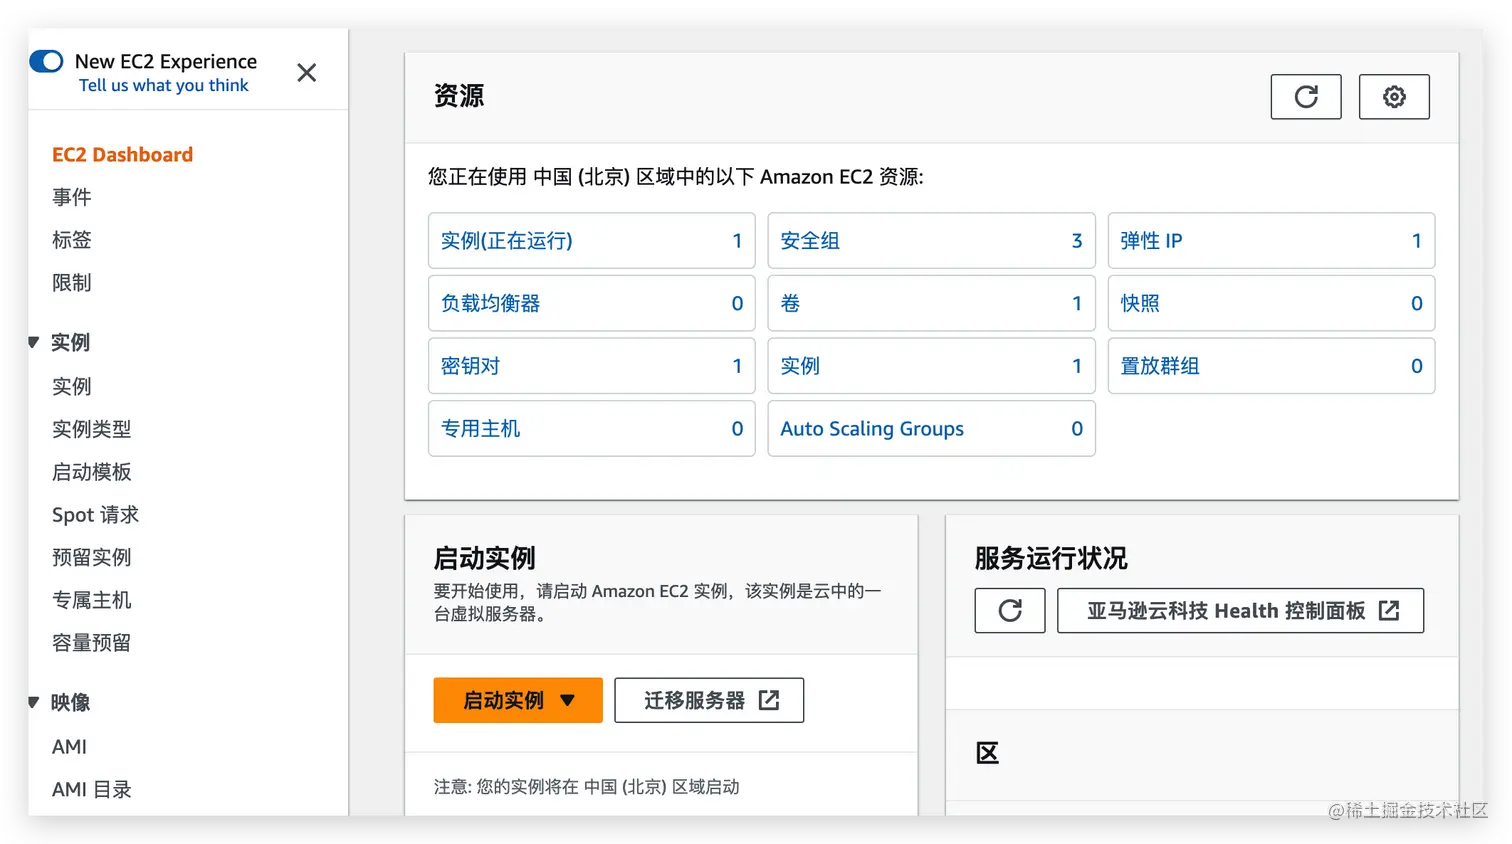The height and width of the screenshot is (844, 1512).
Task: Click external link icon on 迁移服务器
Action: [x=769, y=700]
